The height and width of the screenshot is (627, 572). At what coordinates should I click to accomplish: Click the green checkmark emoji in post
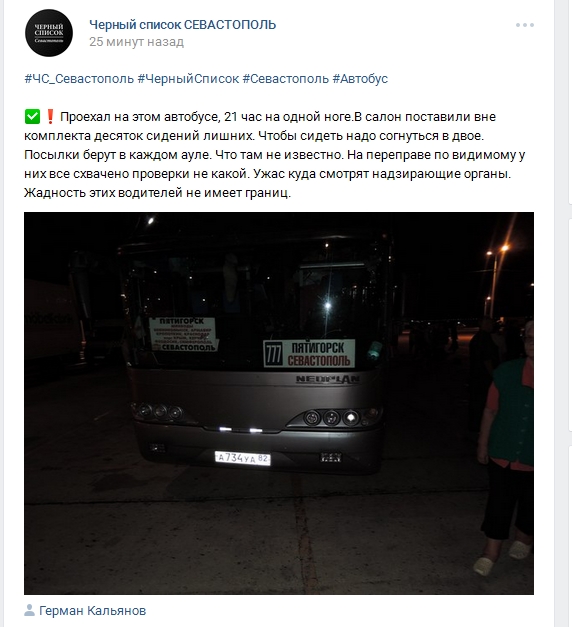coord(32,117)
